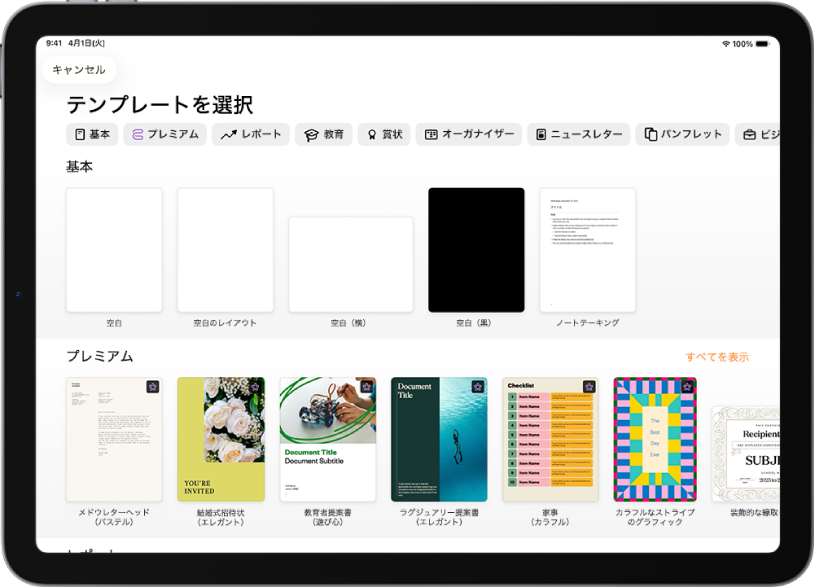Select the 基本 category filter

point(92,133)
